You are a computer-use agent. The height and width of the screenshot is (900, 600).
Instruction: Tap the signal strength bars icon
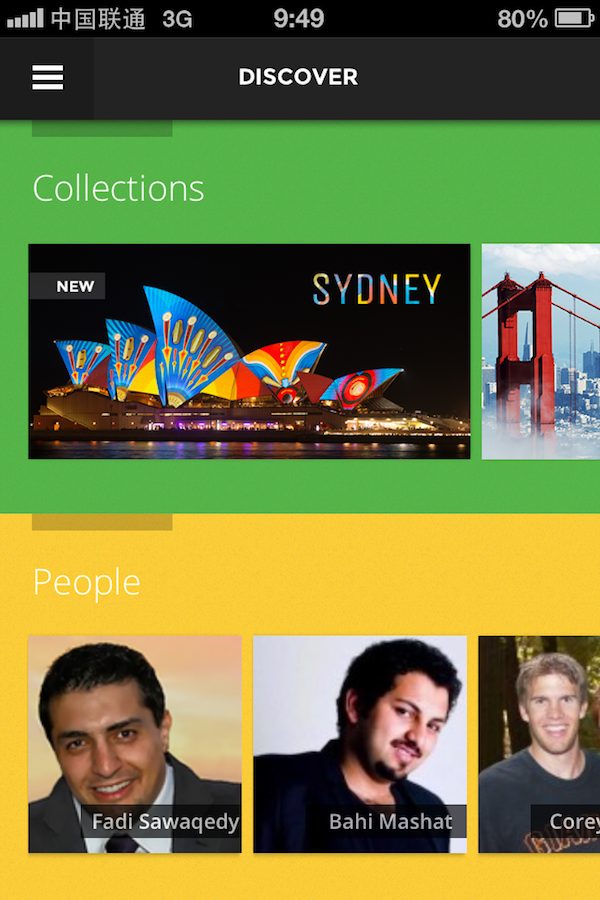click(x=25, y=19)
